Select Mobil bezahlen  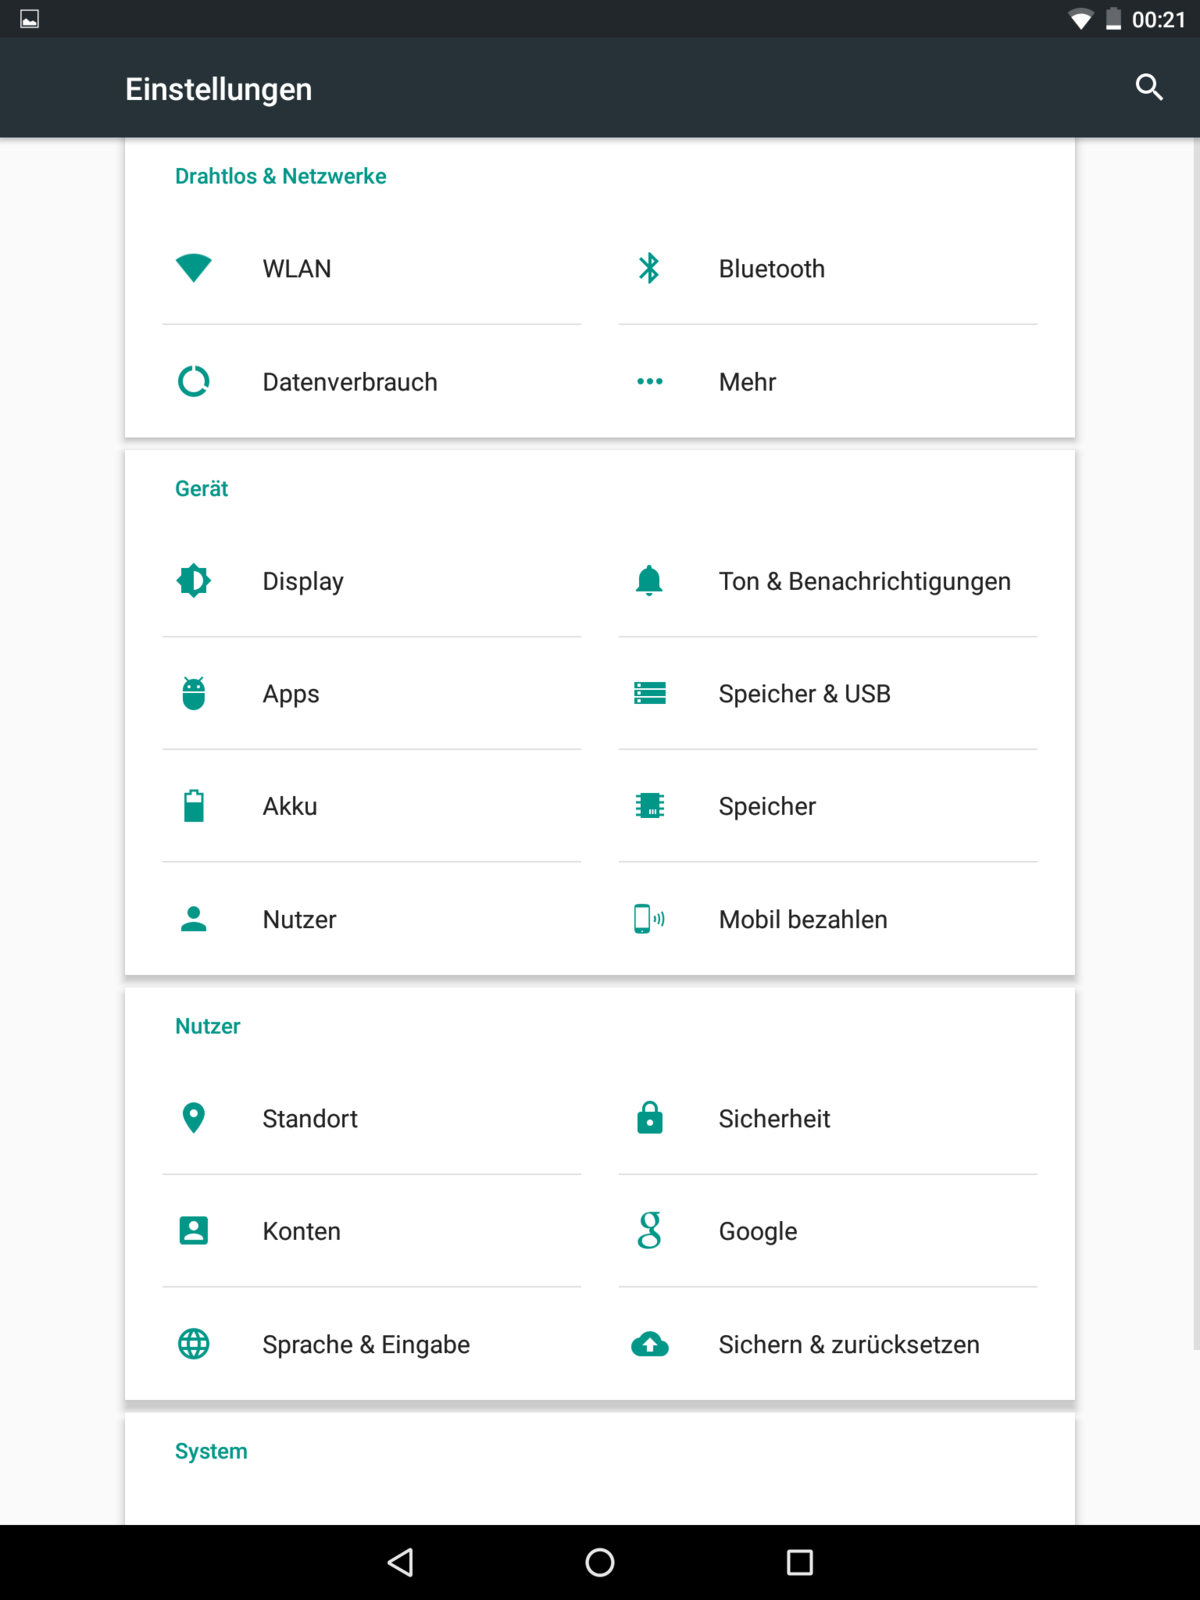[802, 920]
